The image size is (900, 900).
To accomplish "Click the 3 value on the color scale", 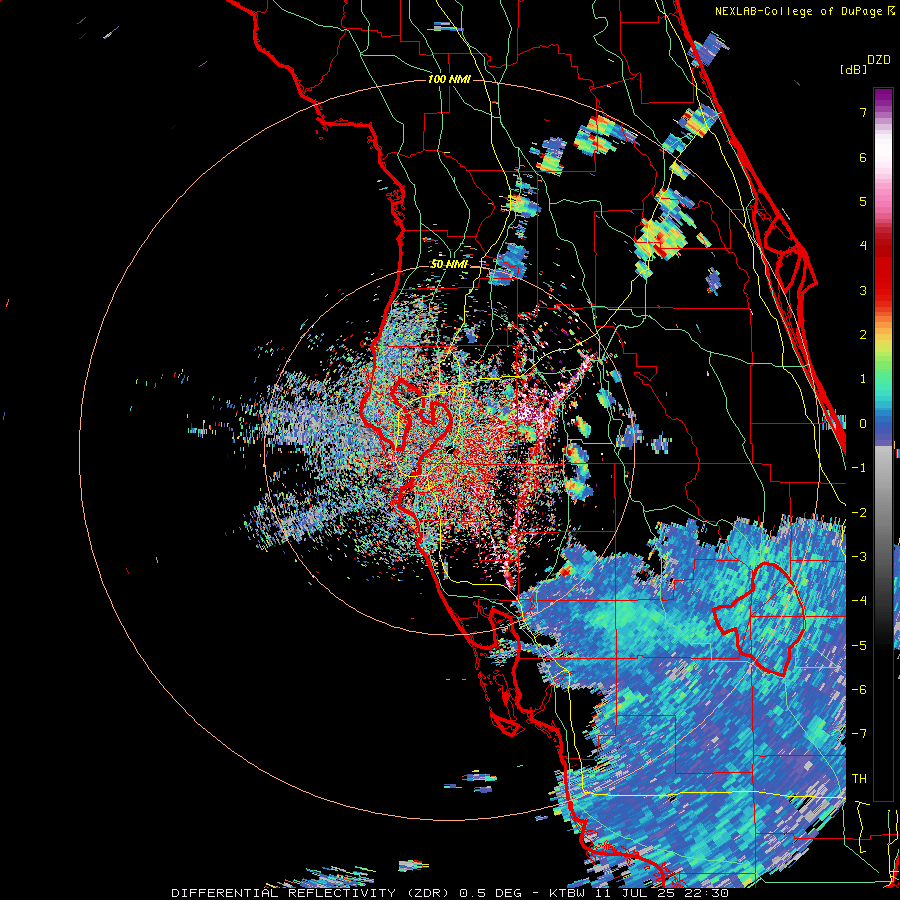I will (863, 290).
